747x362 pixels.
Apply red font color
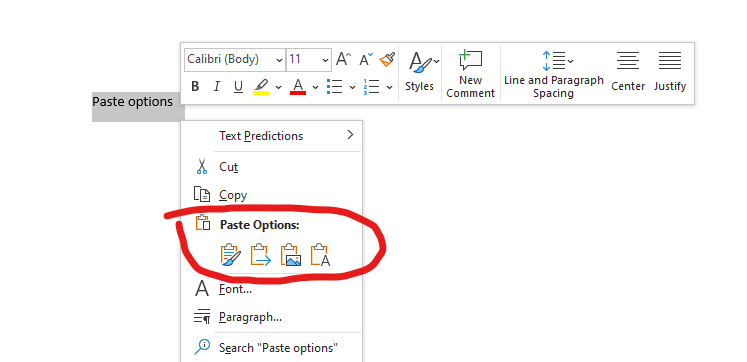pos(298,87)
